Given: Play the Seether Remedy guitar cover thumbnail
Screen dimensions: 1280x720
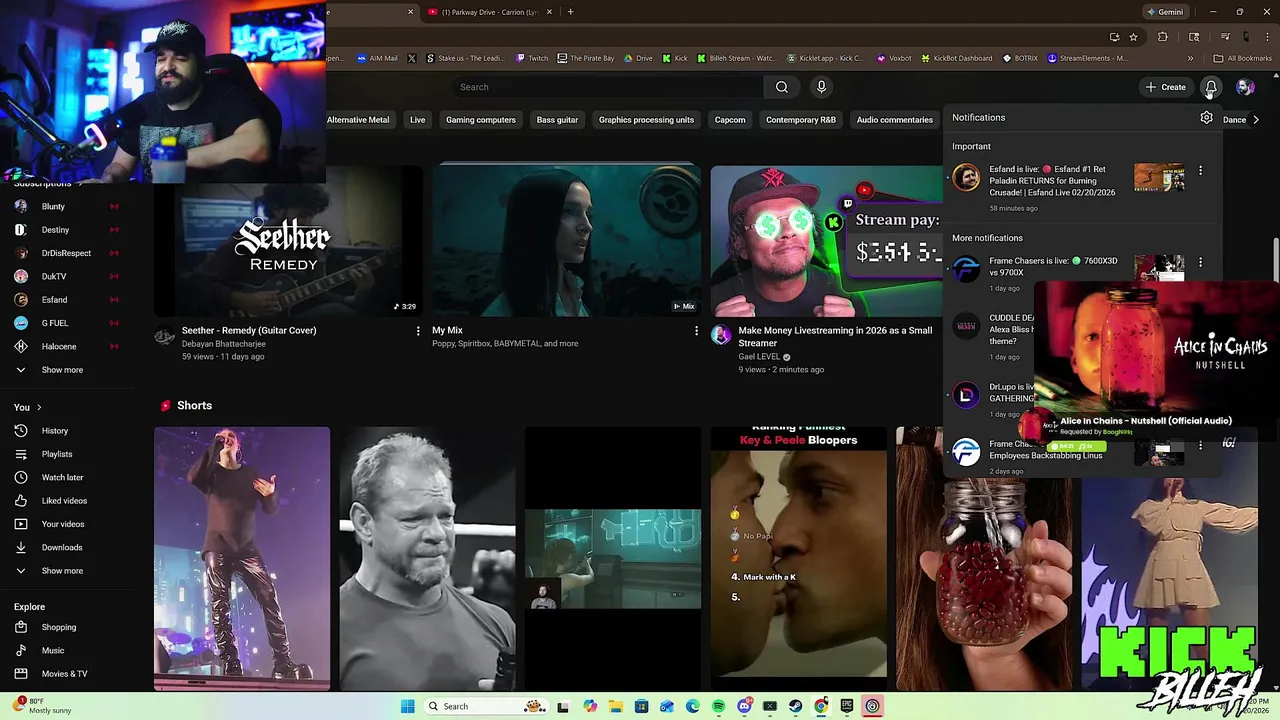Looking at the screenshot, I should pyautogui.click(x=288, y=240).
